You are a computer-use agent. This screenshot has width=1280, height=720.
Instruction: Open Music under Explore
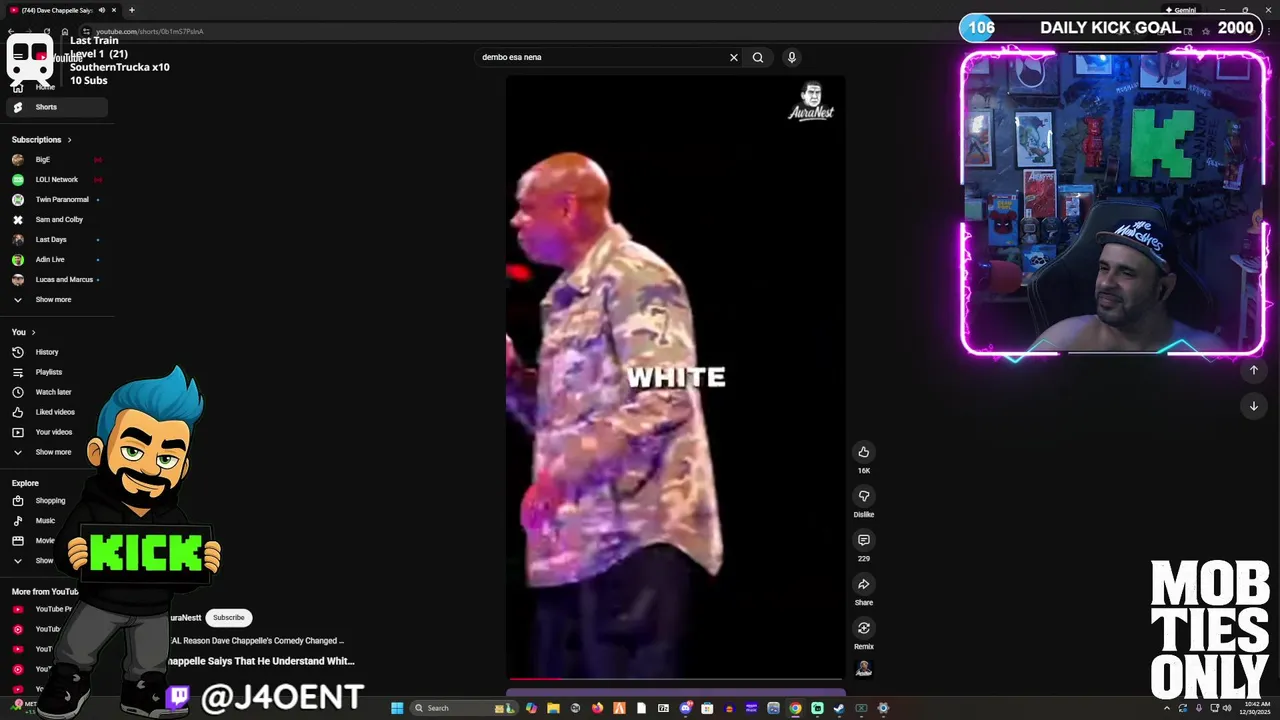click(45, 521)
